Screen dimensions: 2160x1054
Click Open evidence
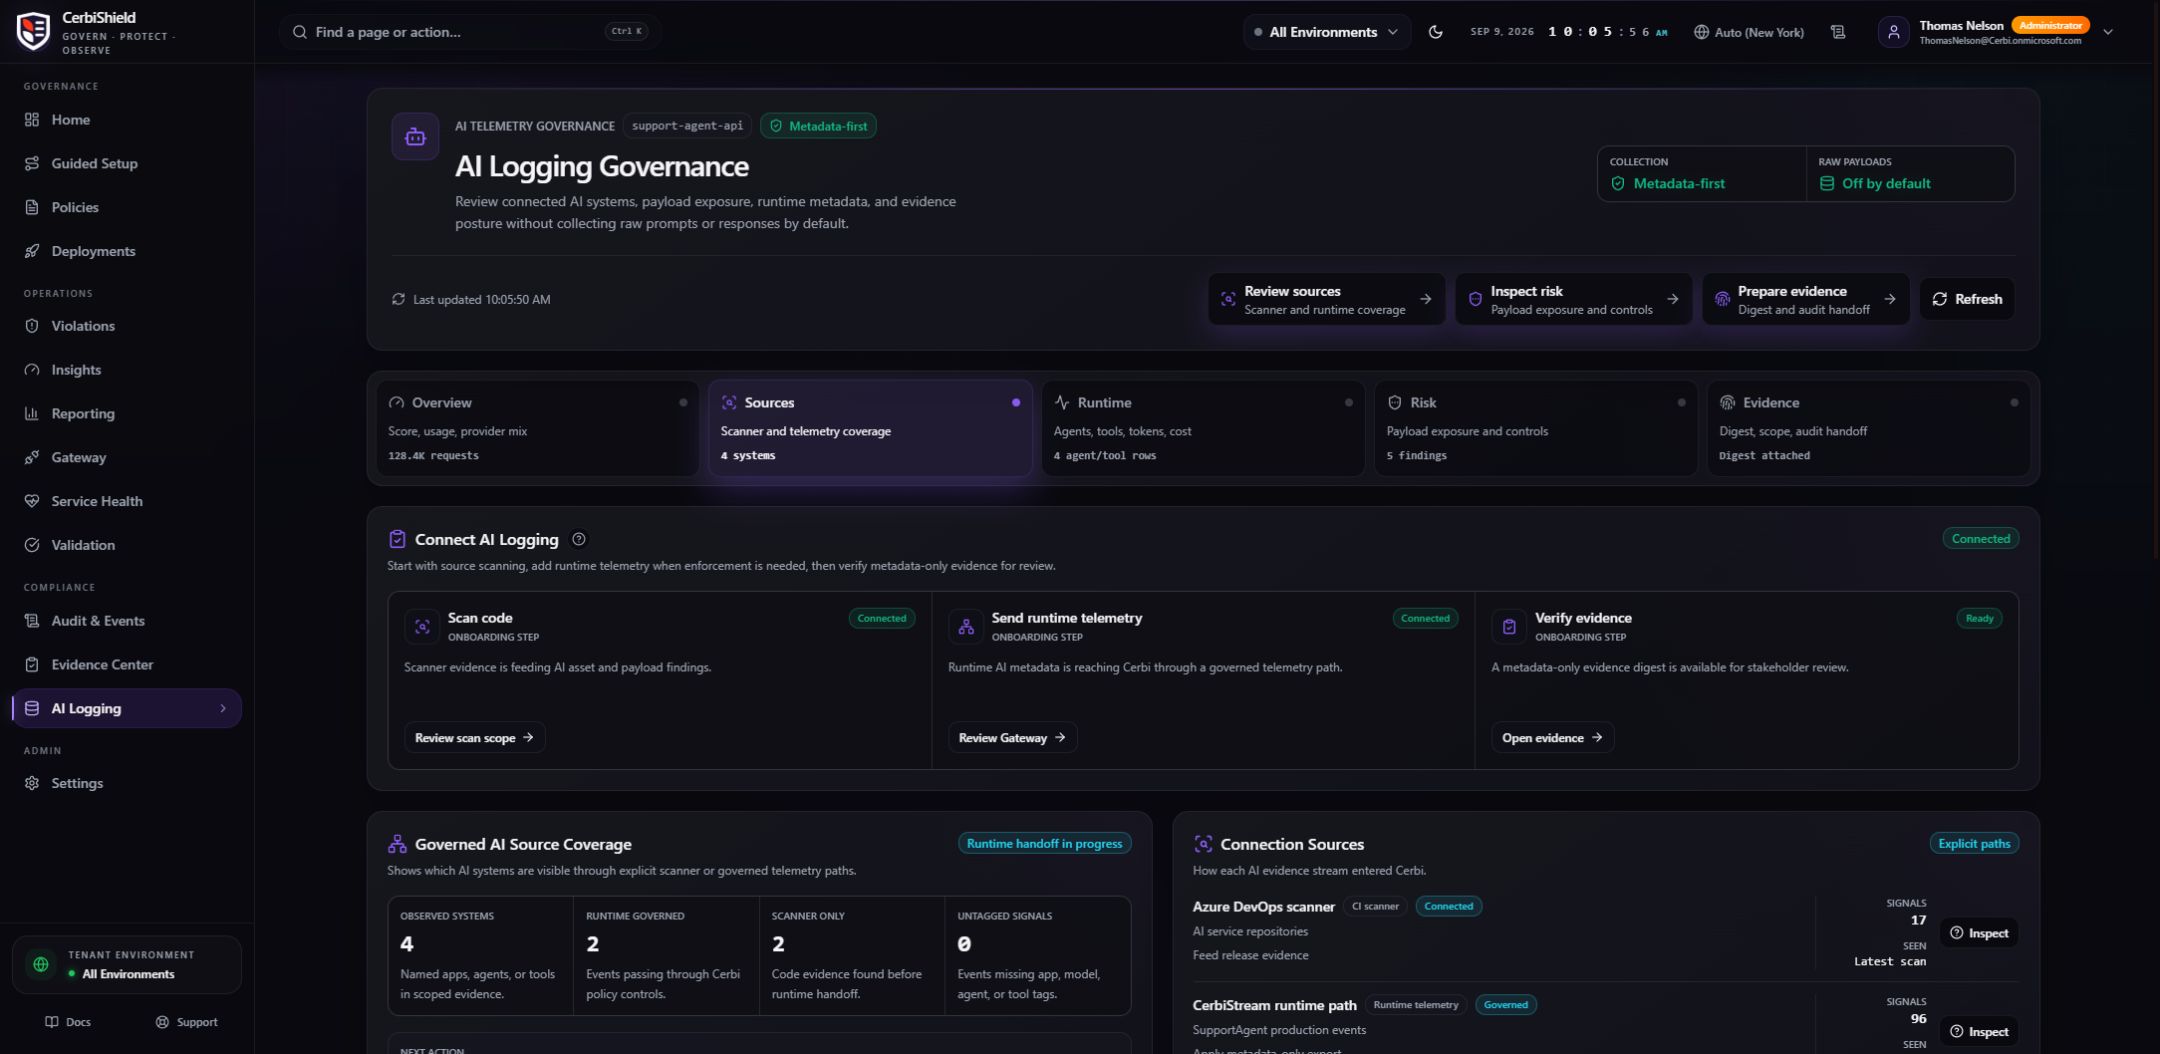coord(1552,737)
